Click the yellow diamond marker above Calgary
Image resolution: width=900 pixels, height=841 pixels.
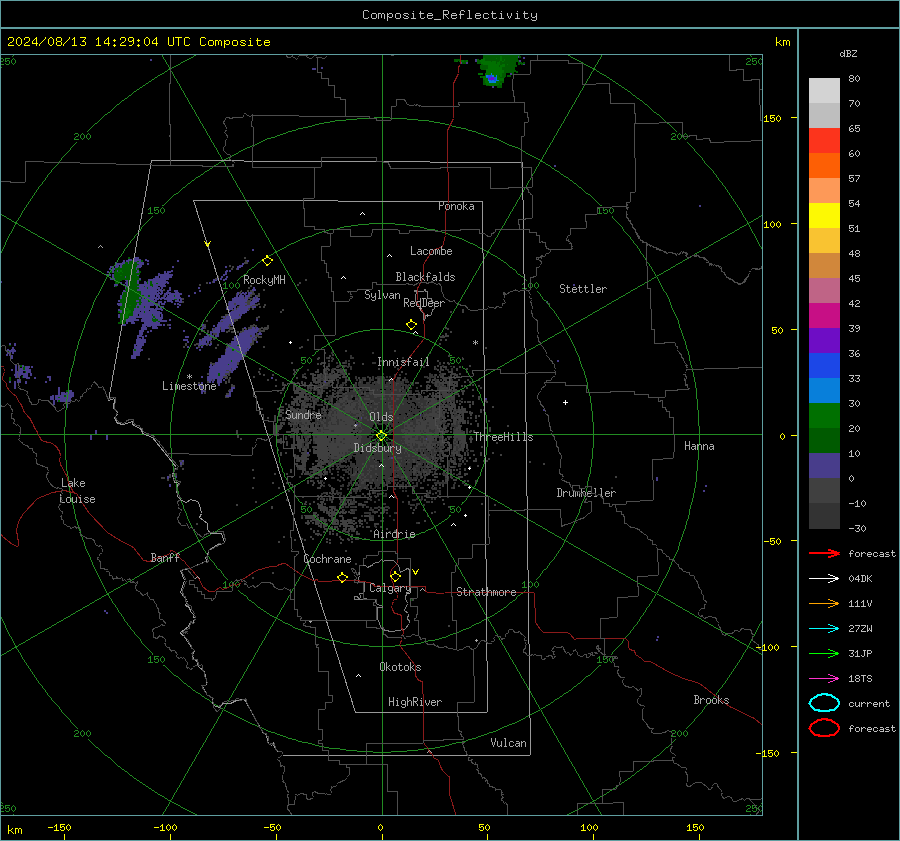395,576
